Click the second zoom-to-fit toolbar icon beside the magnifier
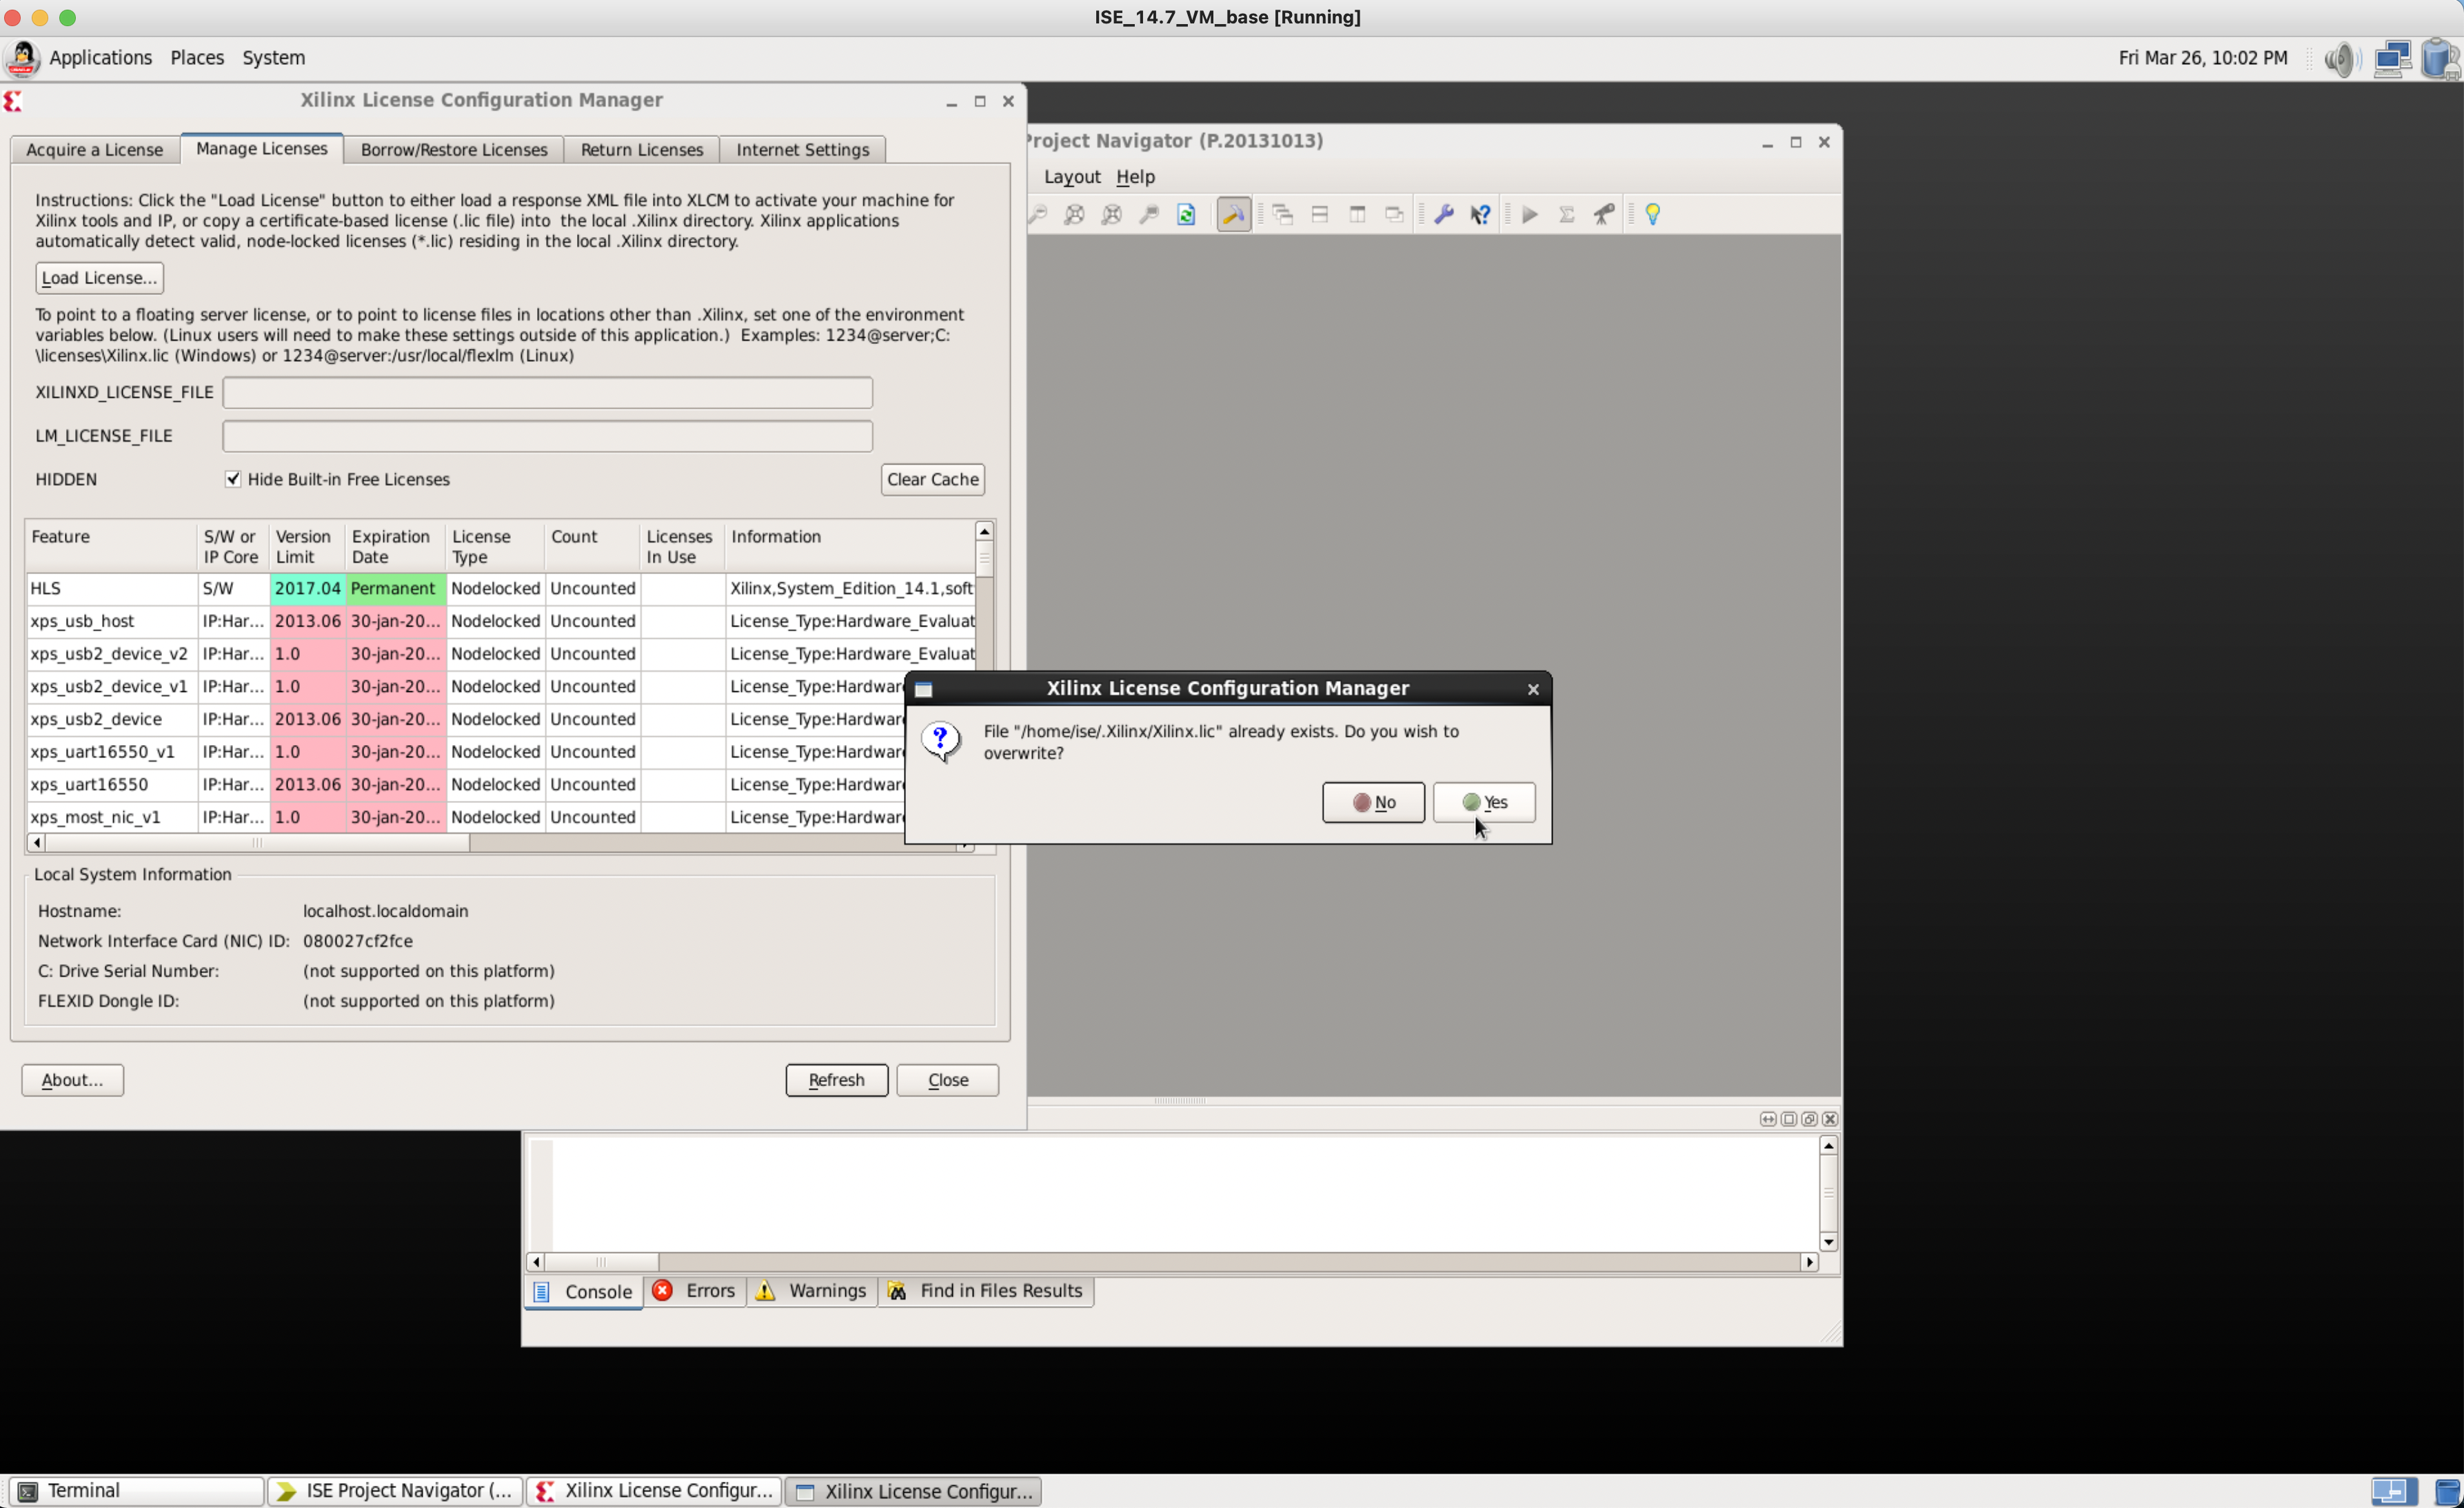The width and height of the screenshot is (2464, 1508). 1111,214
